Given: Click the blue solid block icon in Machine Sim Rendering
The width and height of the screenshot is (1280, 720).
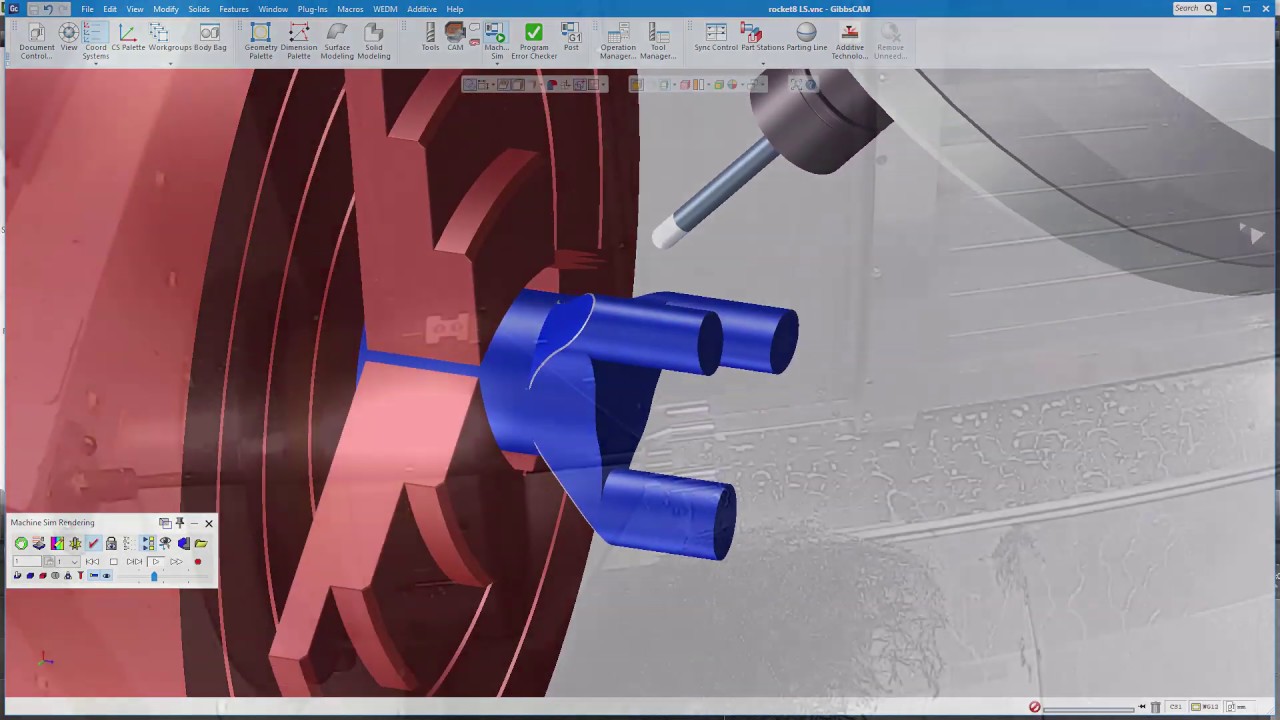Looking at the screenshot, I should (183, 543).
